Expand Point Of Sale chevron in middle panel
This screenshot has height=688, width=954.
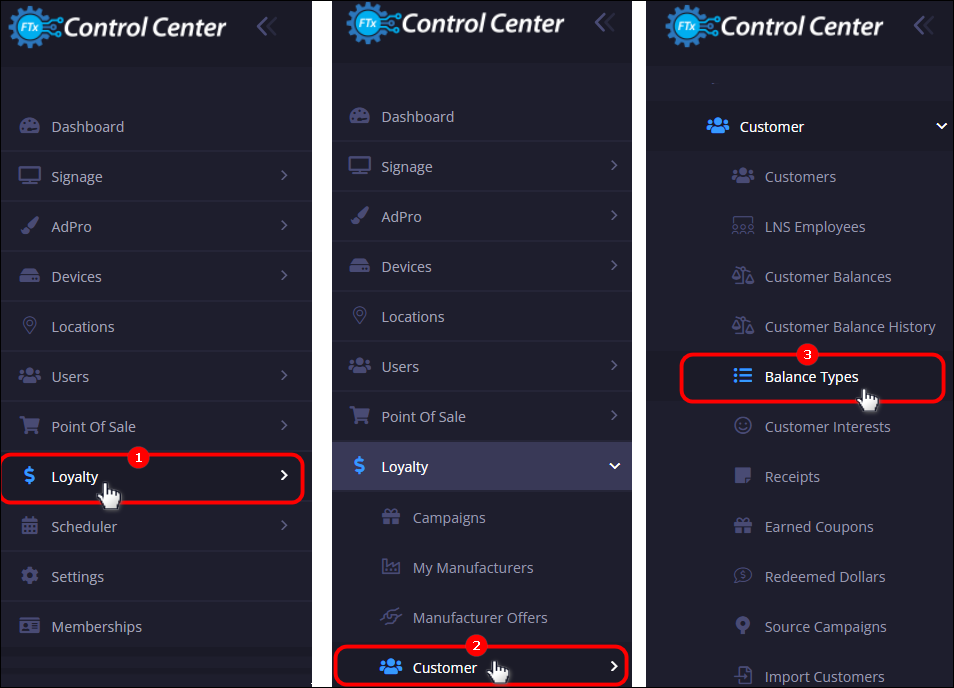(614, 415)
